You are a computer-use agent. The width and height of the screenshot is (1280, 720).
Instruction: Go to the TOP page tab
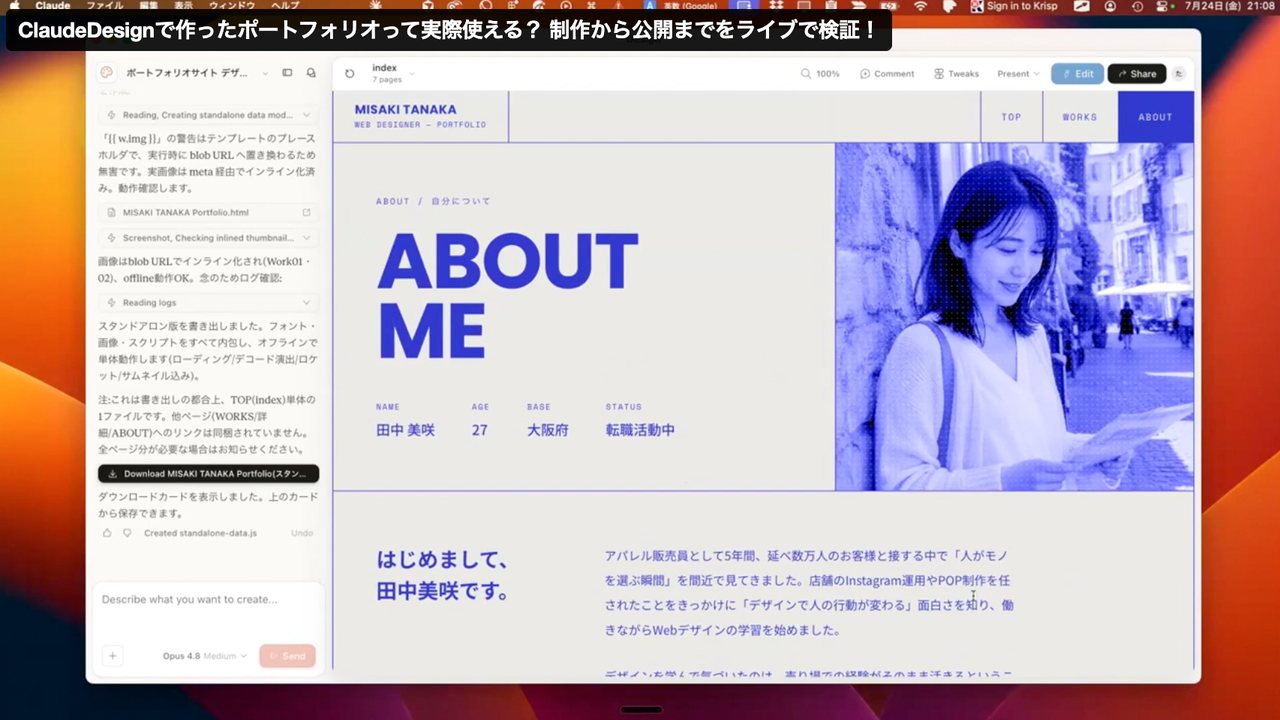point(1012,117)
